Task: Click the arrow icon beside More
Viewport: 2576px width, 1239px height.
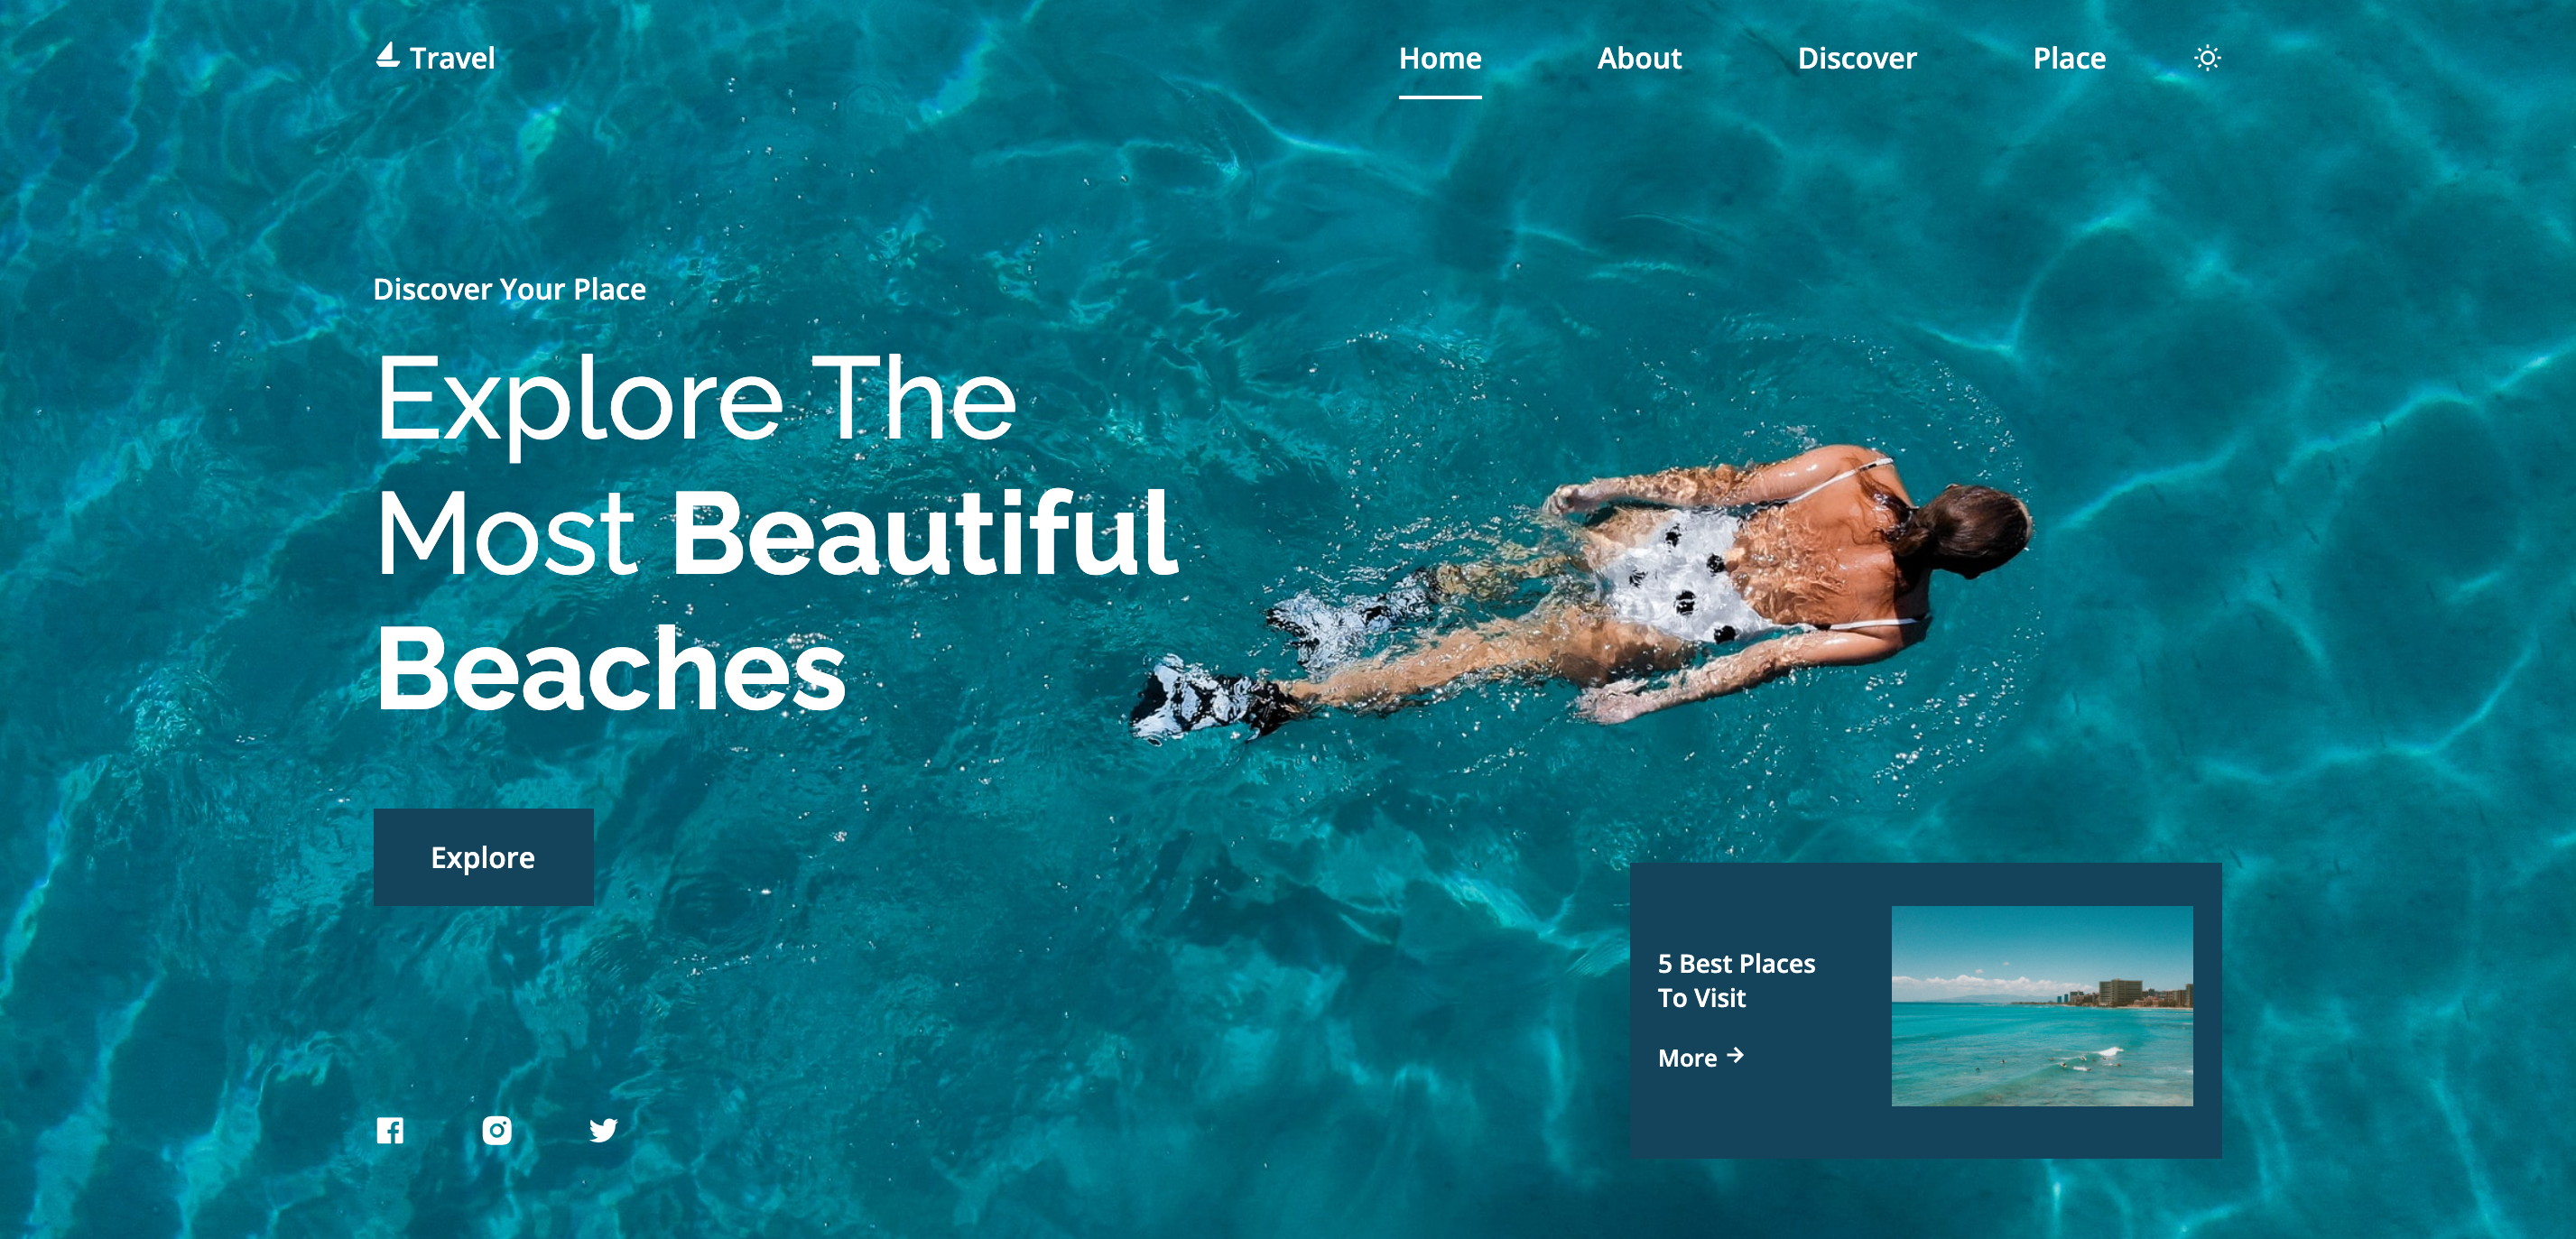Action: coord(1735,1055)
